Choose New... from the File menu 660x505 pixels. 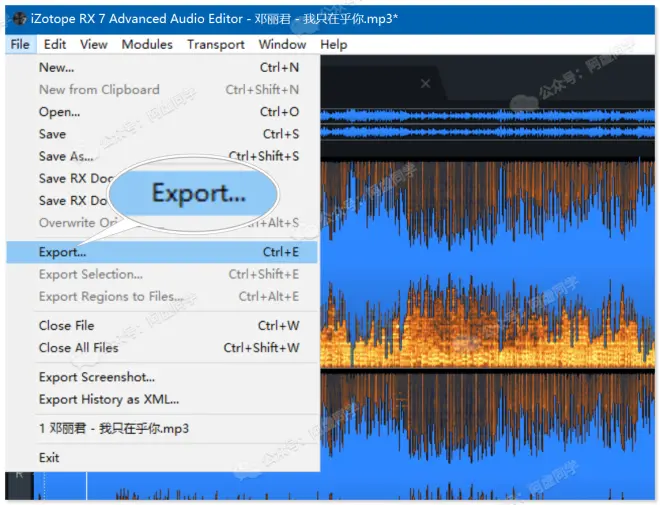click(56, 68)
